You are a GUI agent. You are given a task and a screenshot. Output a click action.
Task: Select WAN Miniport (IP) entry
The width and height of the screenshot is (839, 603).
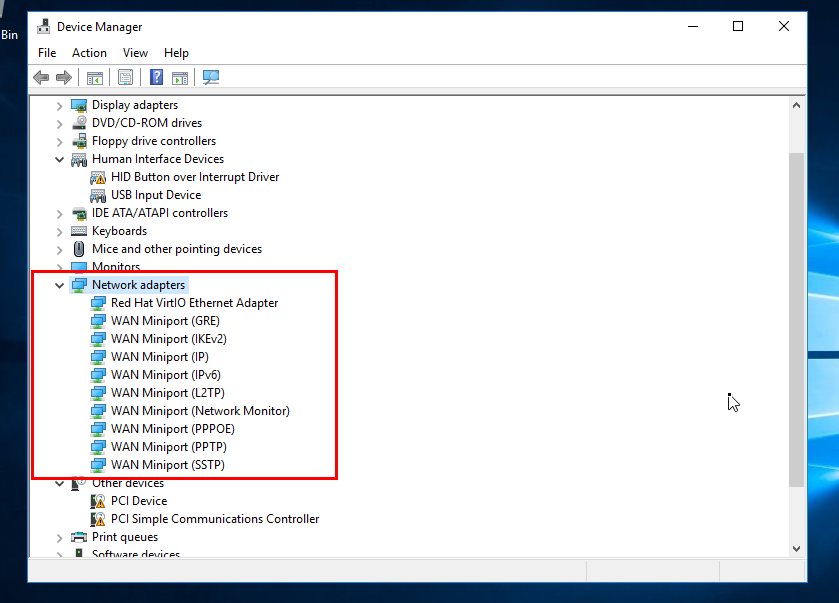159,357
